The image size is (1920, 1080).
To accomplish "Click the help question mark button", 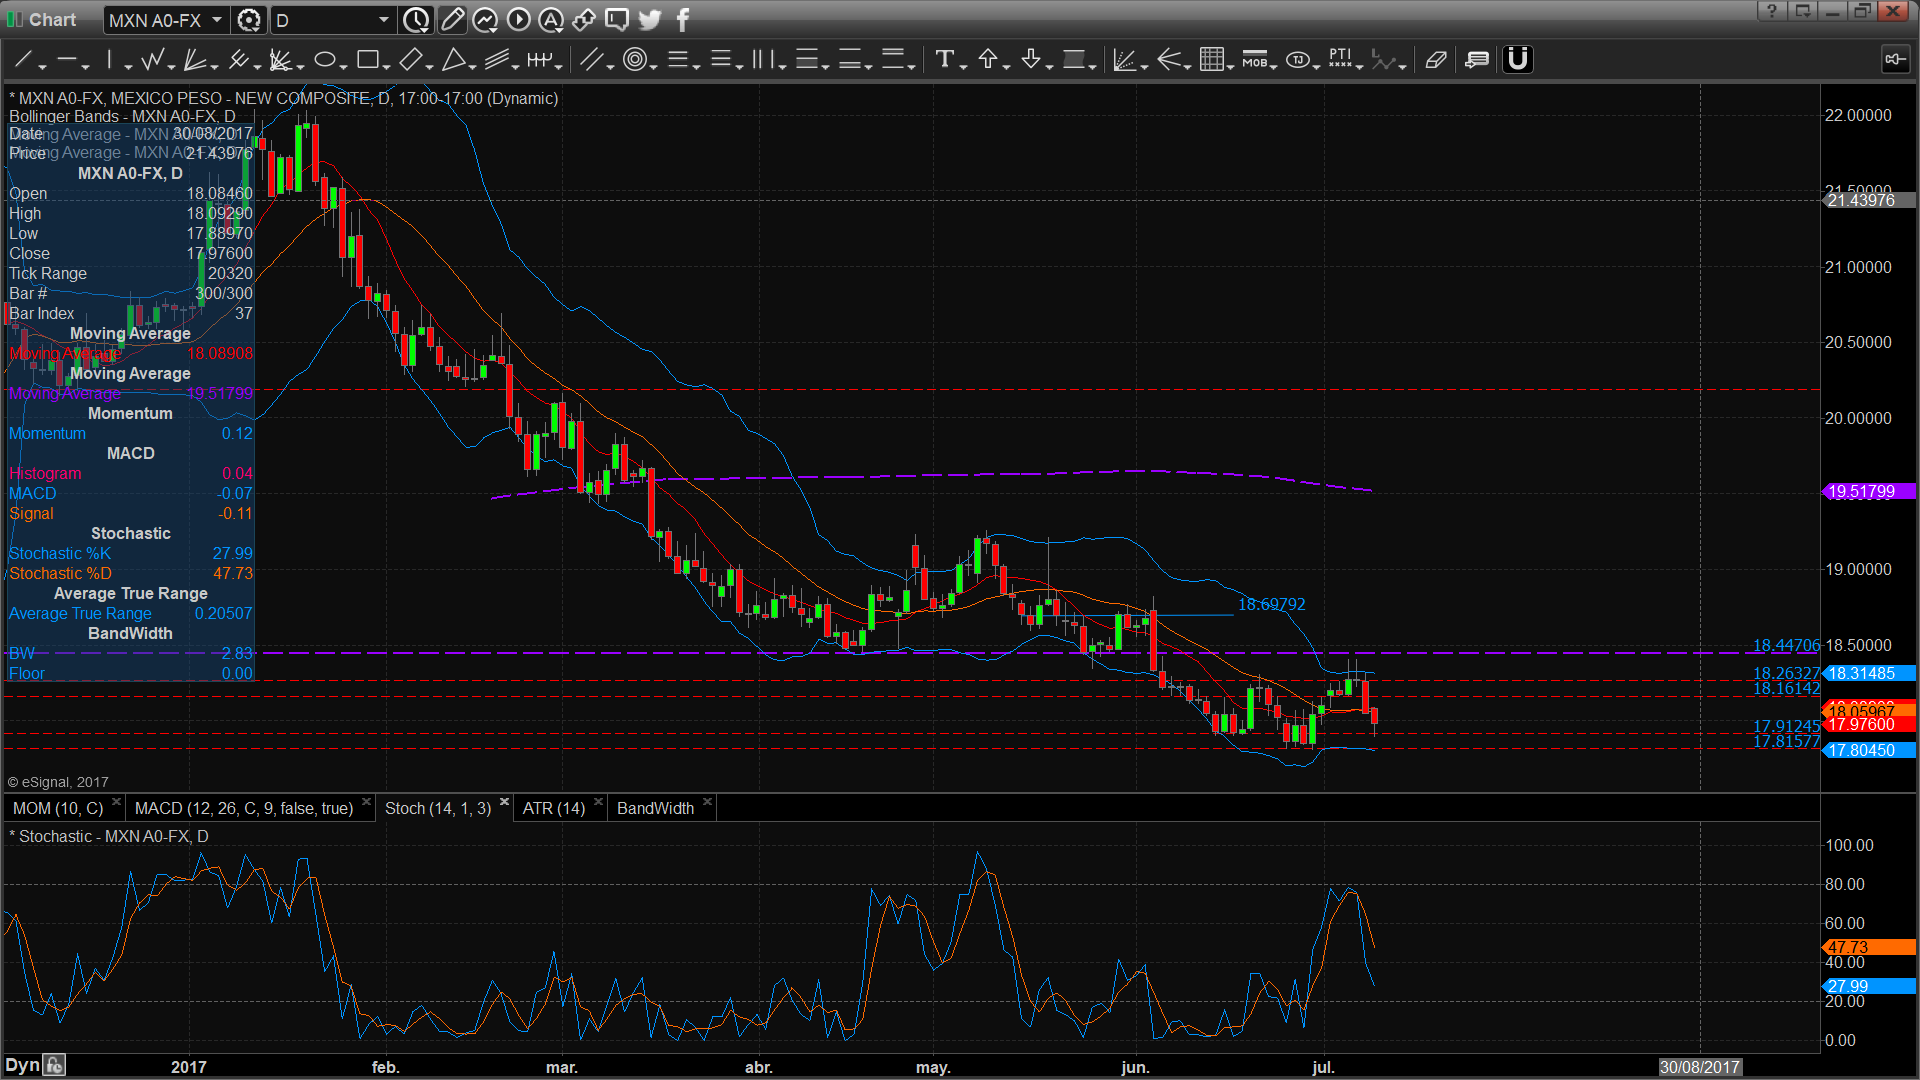I will pyautogui.click(x=1771, y=11).
